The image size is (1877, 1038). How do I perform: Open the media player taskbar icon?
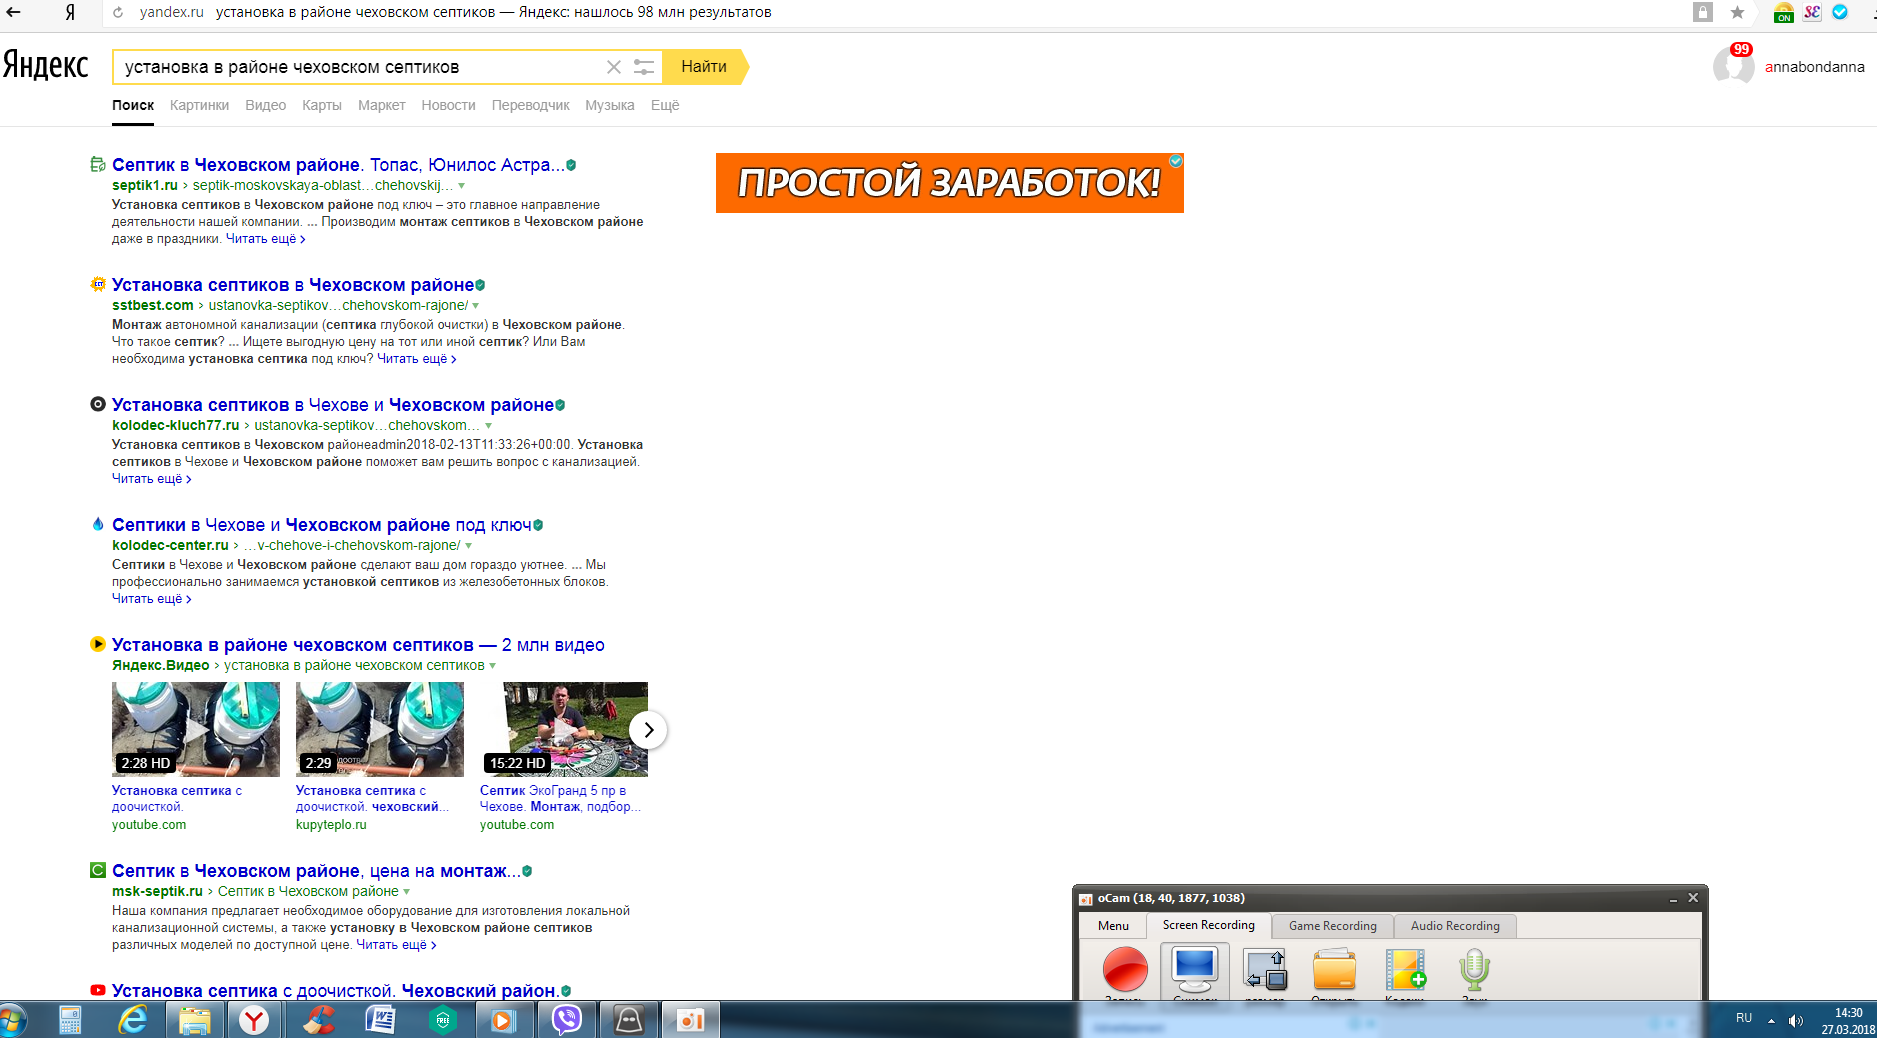tap(503, 1020)
